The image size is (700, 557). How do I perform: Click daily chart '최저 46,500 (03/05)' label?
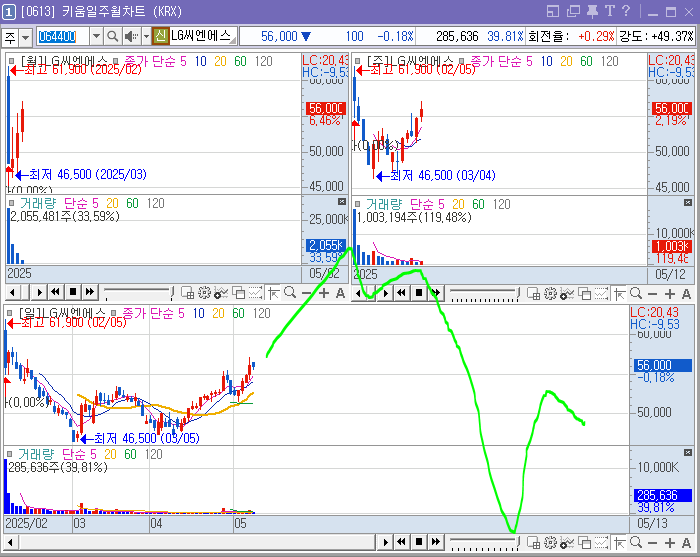[x=146, y=438]
